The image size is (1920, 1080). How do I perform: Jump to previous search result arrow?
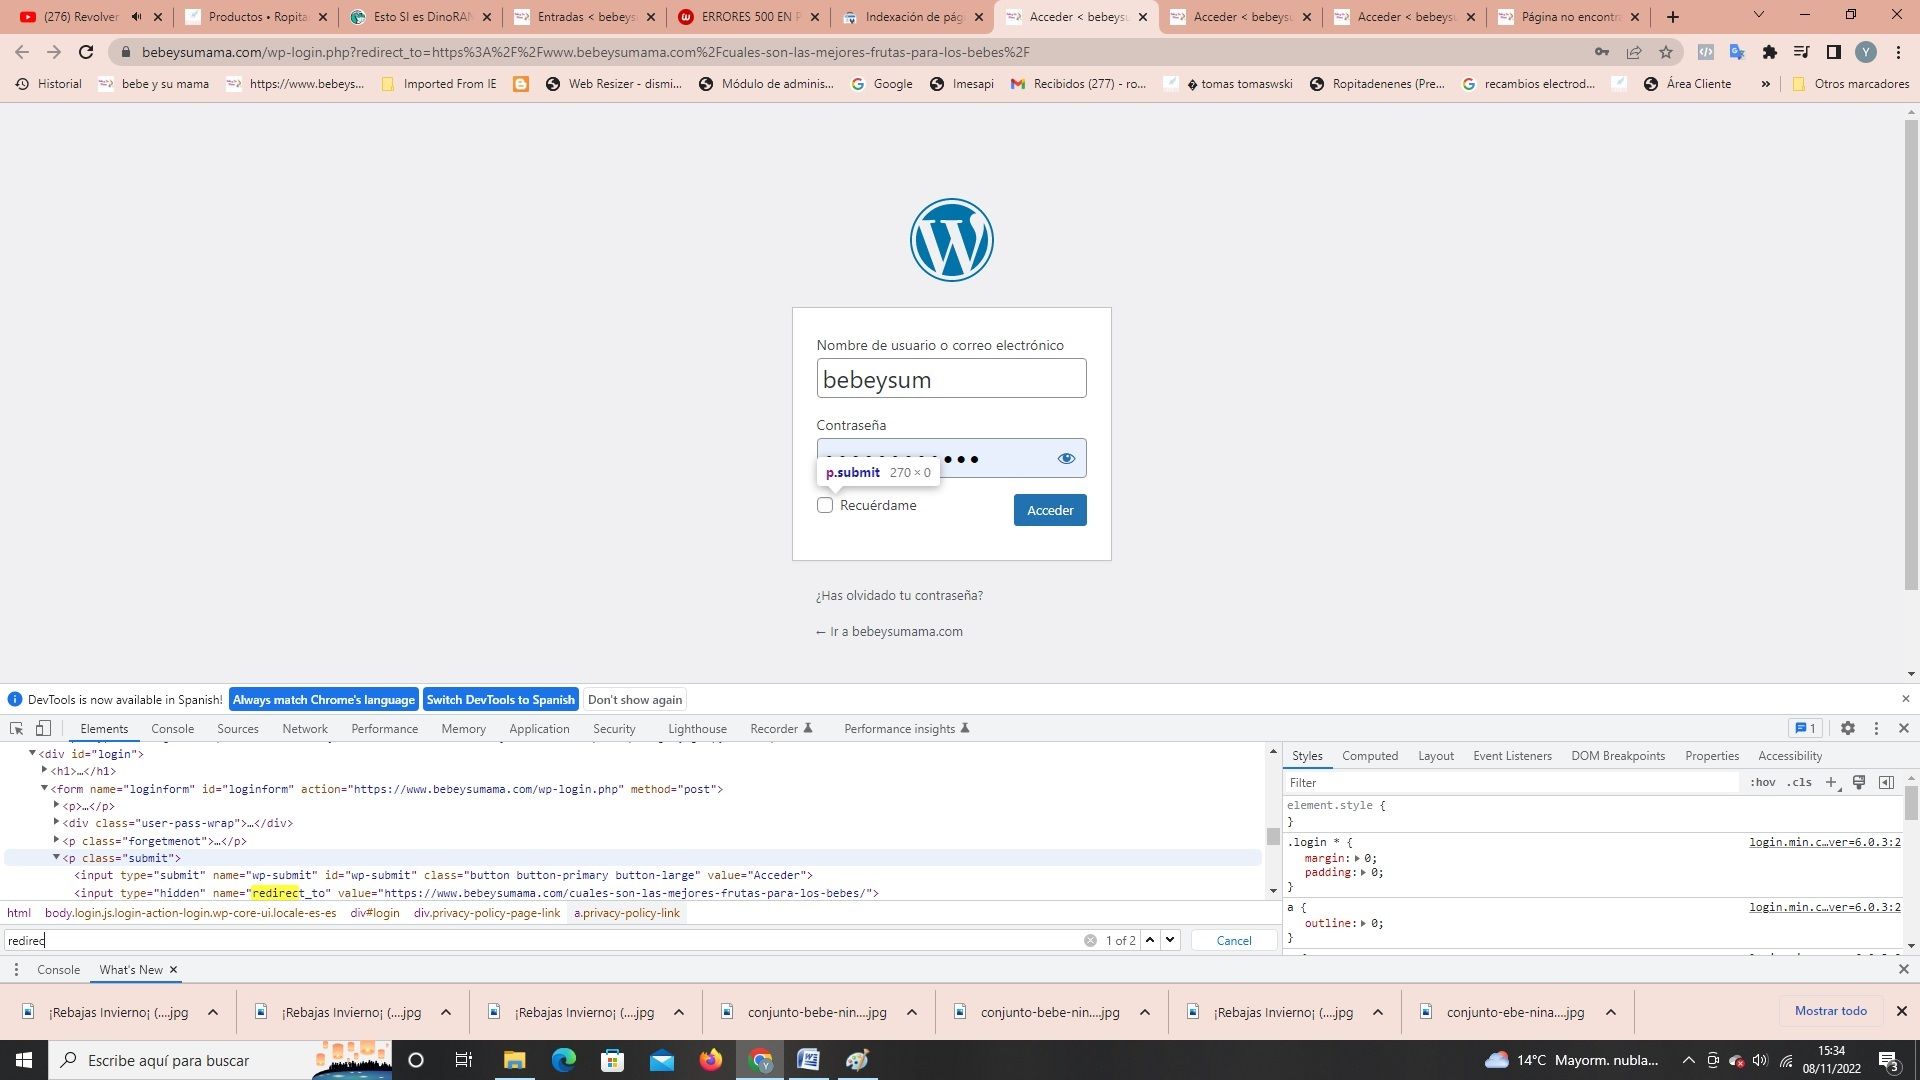click(1150, 940)
